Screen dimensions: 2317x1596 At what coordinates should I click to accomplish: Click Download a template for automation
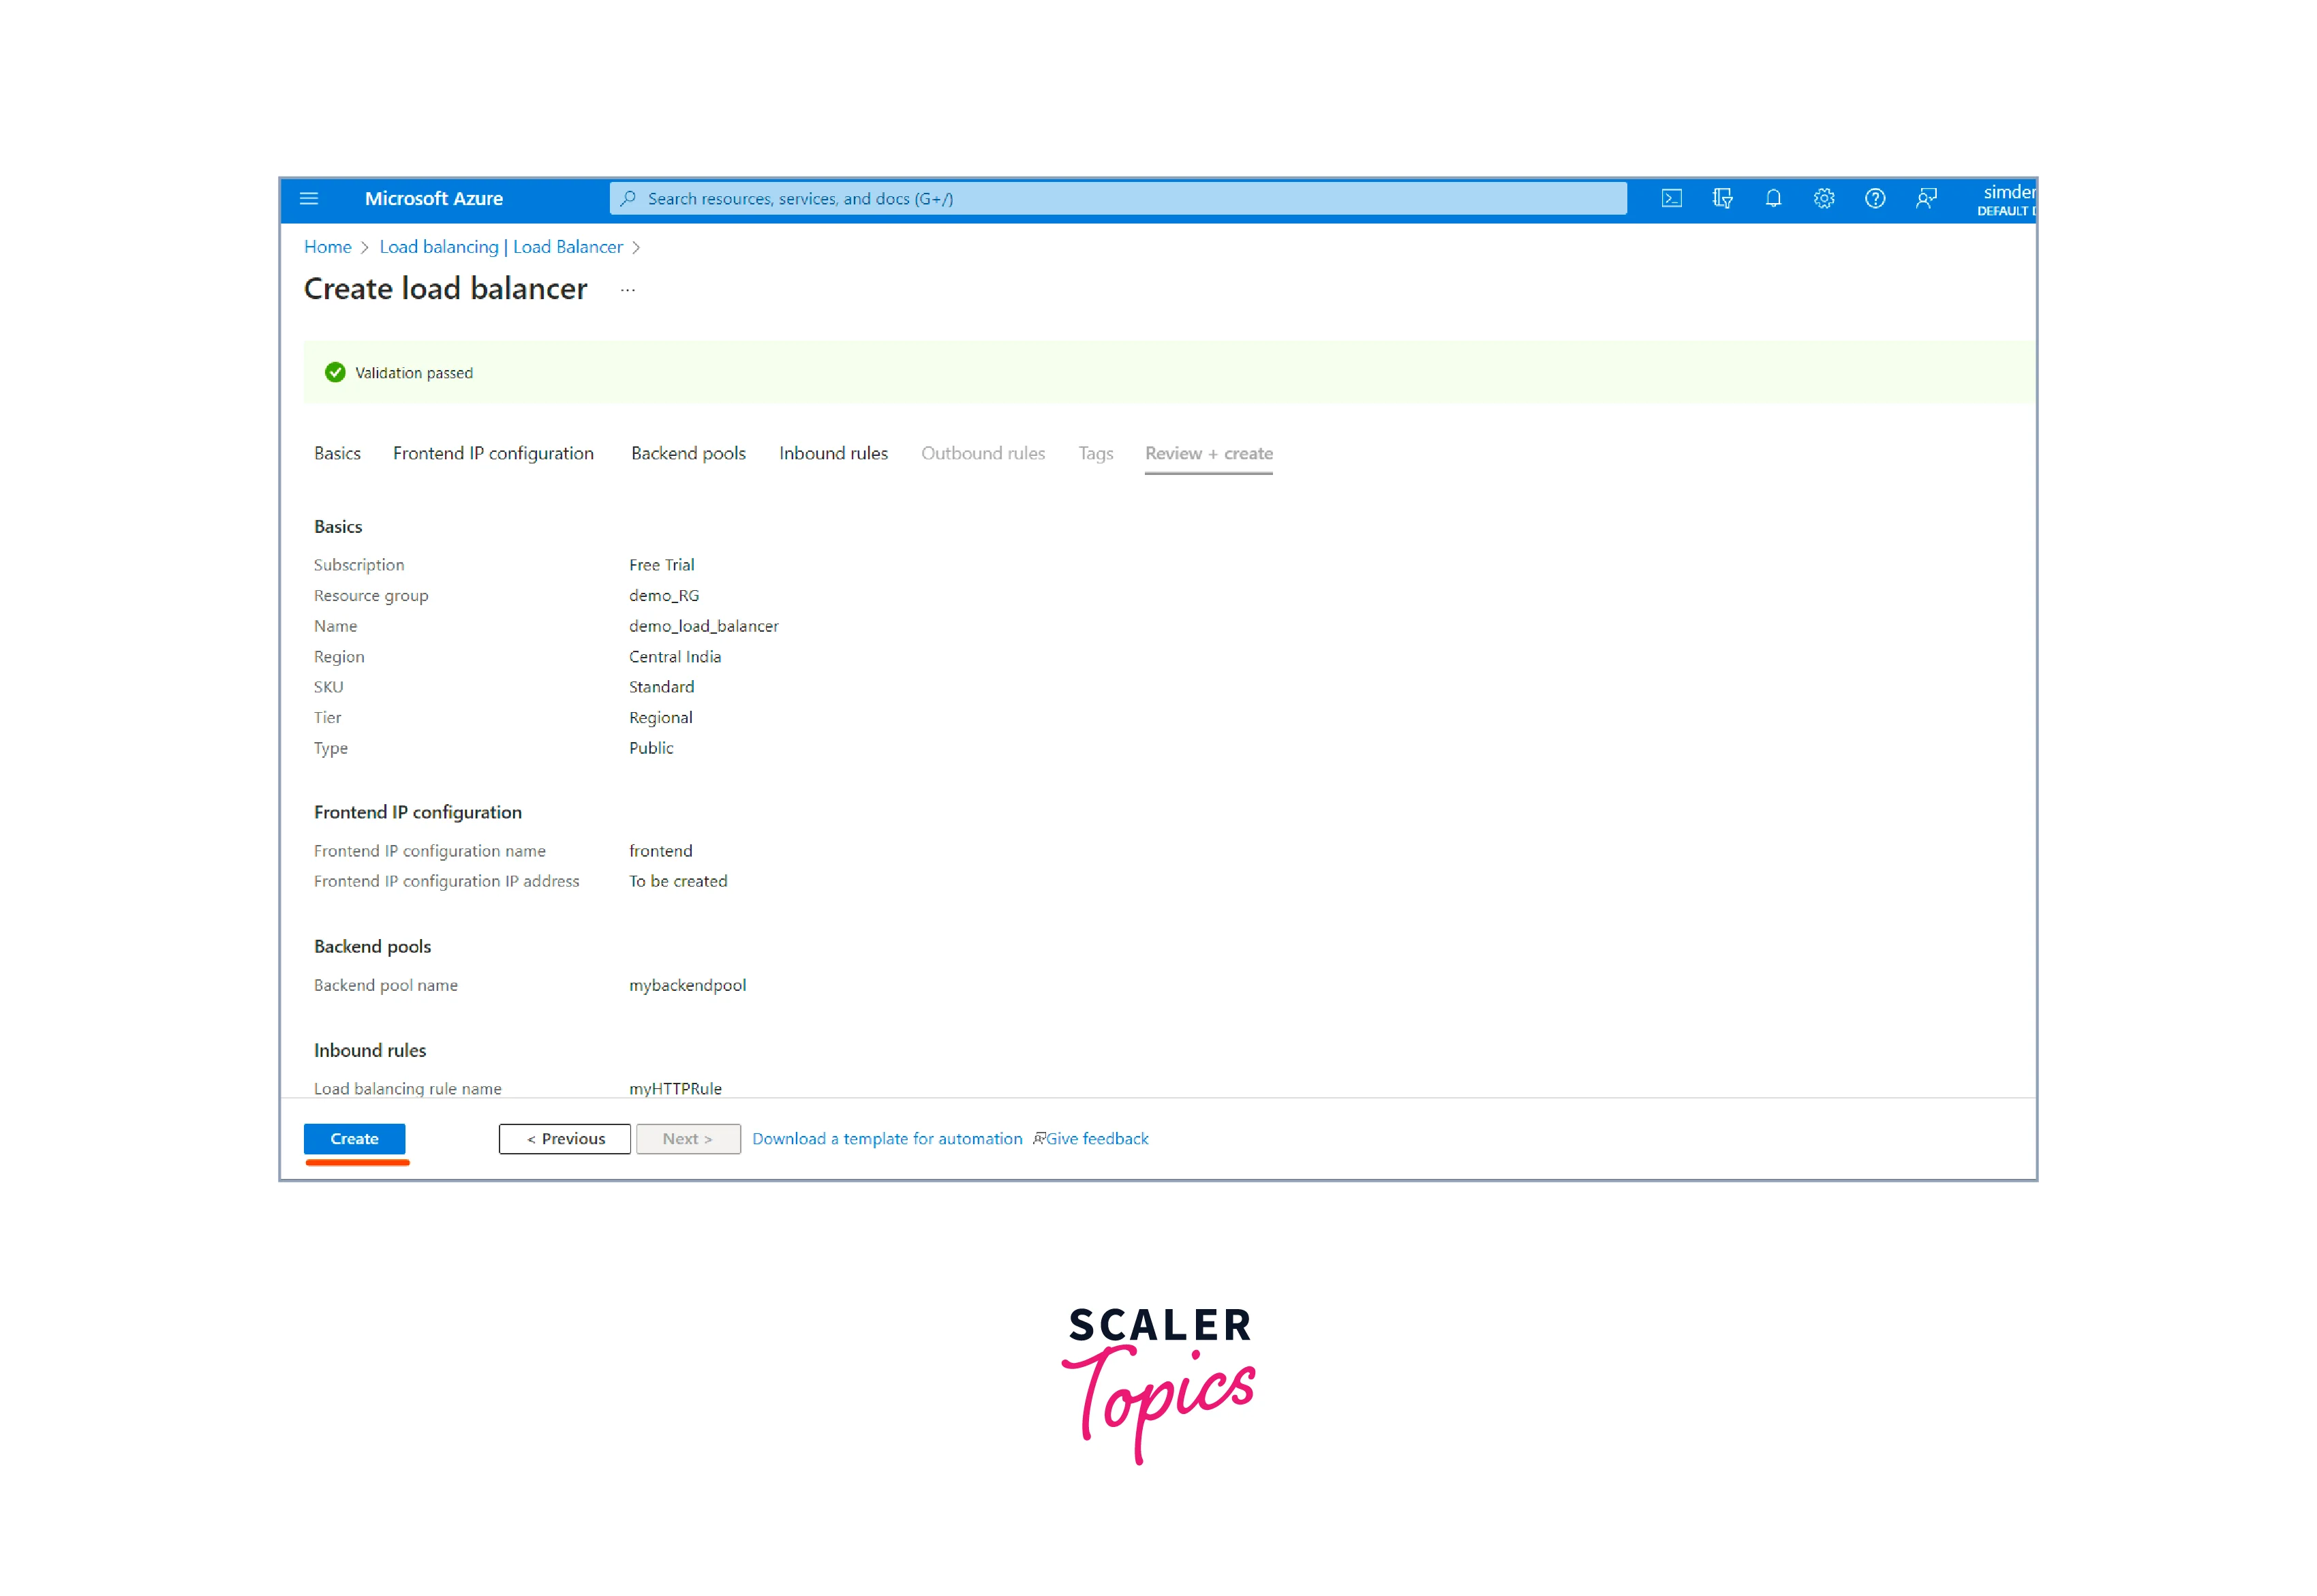coord(887,1139)
